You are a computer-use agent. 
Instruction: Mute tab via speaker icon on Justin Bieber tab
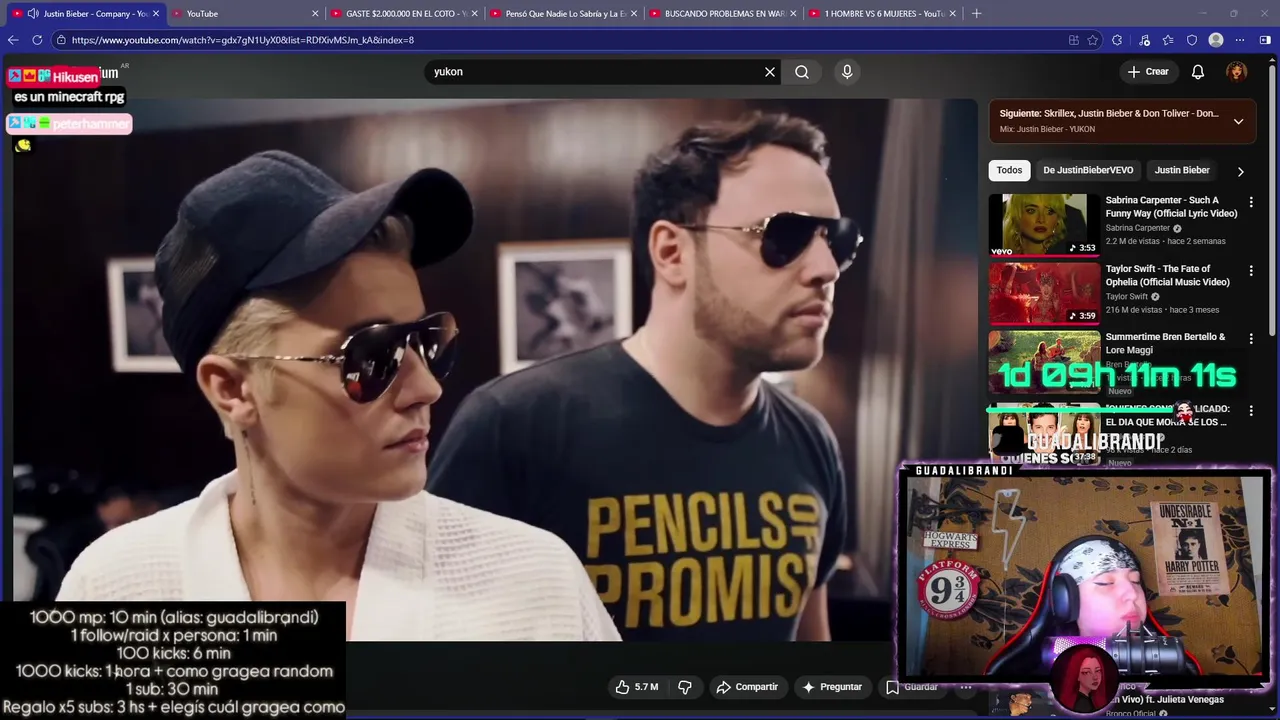33,14
